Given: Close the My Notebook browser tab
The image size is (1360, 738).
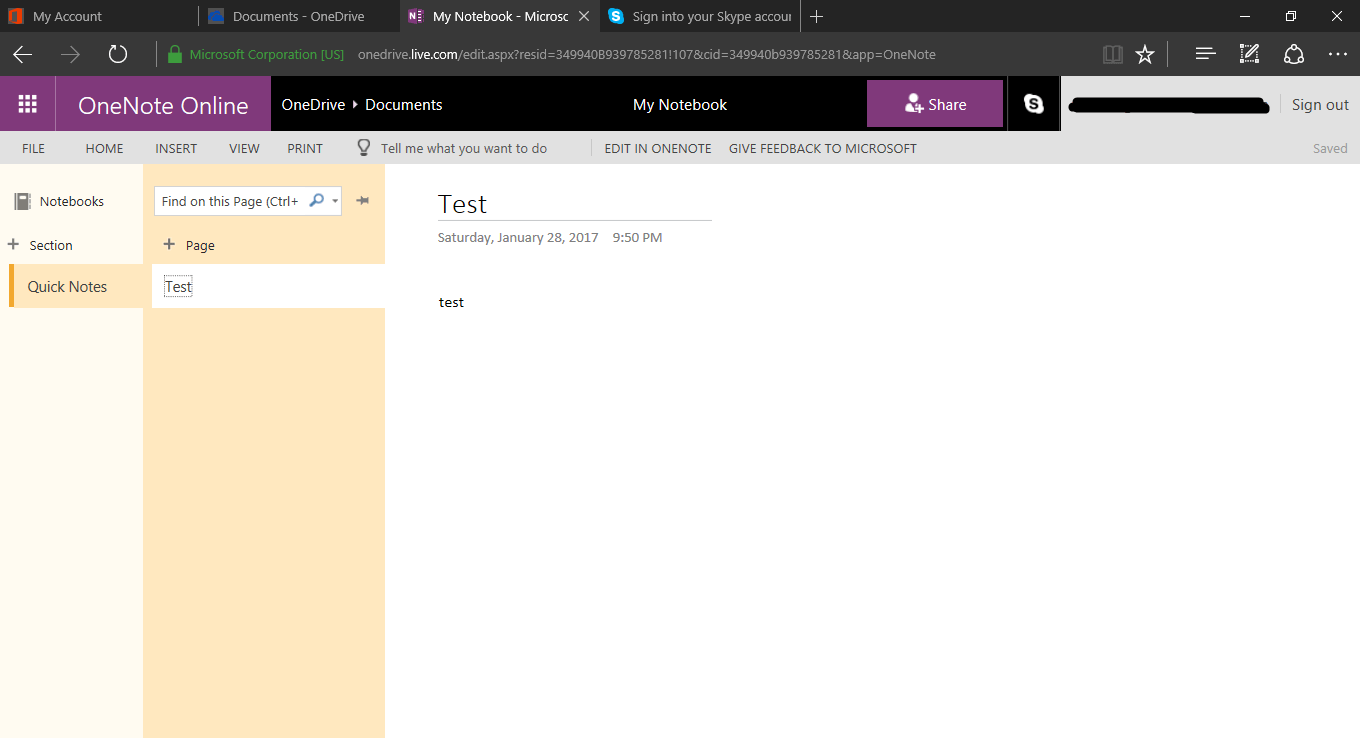Looking at the screenshot, I should tap(584, 16).
